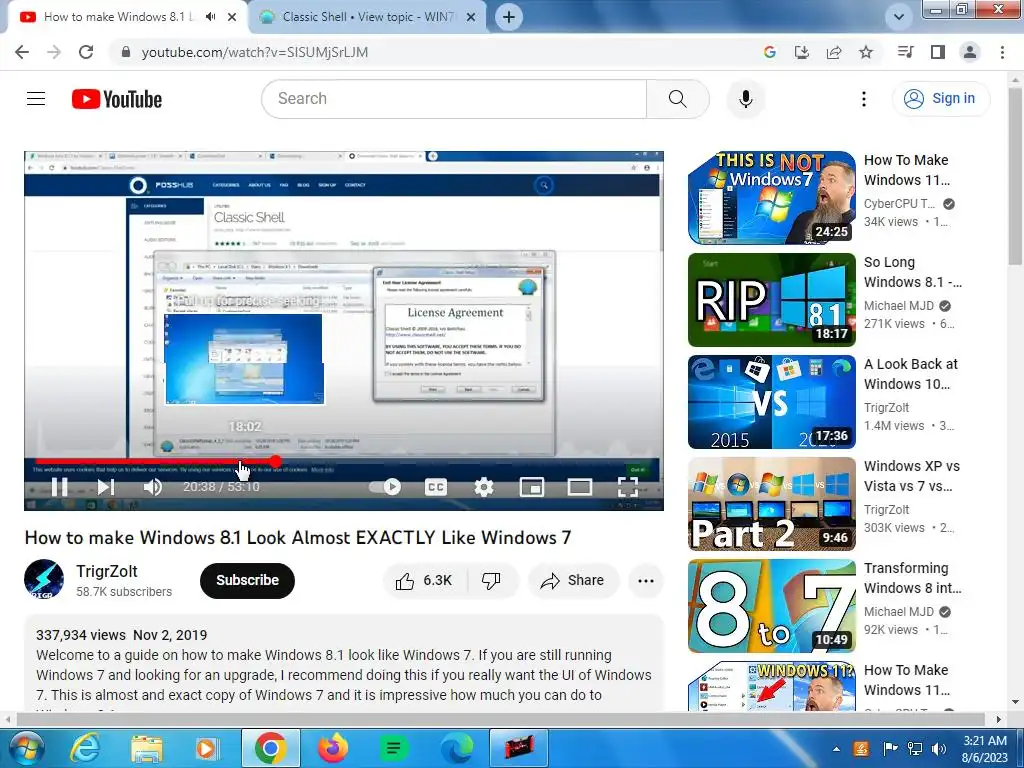Bookmark this page with star

pyautogui.click(x=866, y=52)
